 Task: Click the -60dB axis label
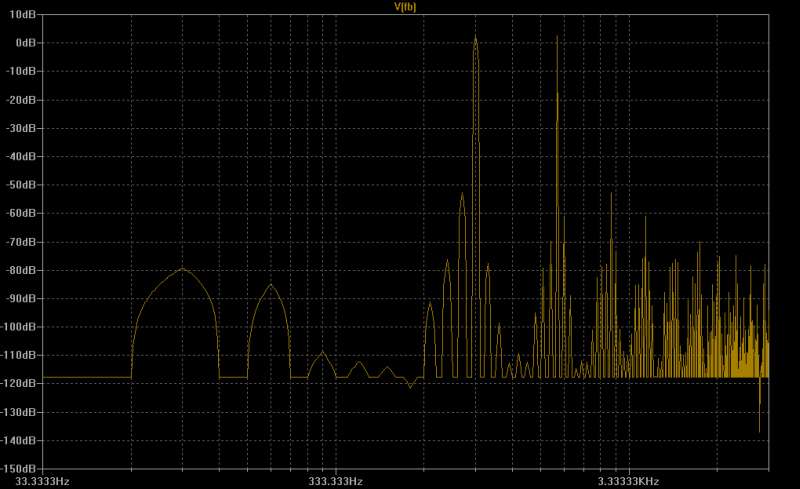tap(21, 213)
